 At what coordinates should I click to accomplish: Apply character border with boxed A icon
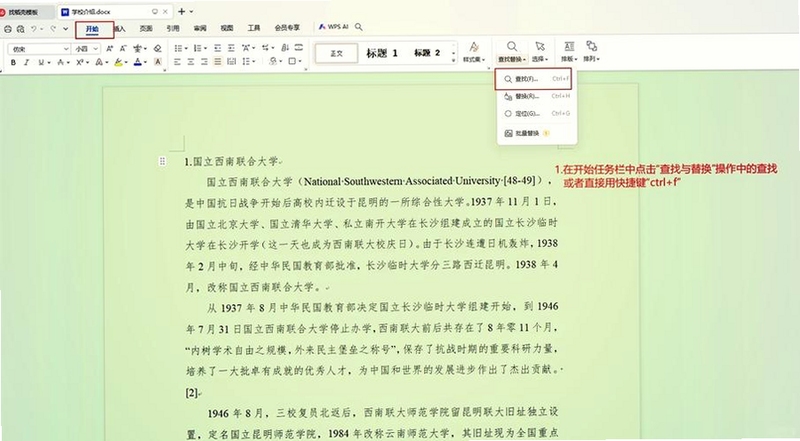[158, 62]
